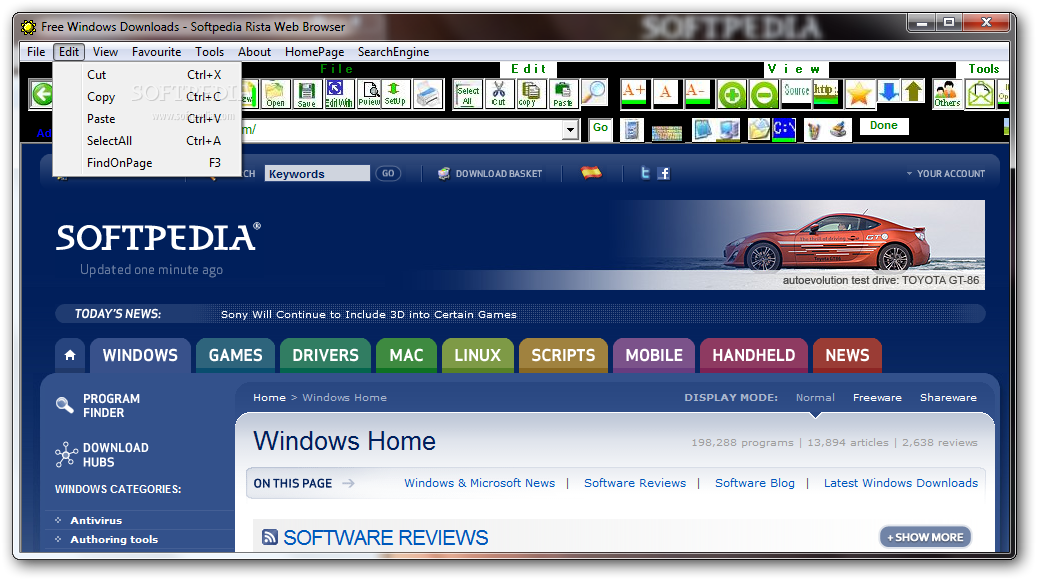The image size is (1037, 580).
Task: Open the About menu
Action: tap(254, 52)
